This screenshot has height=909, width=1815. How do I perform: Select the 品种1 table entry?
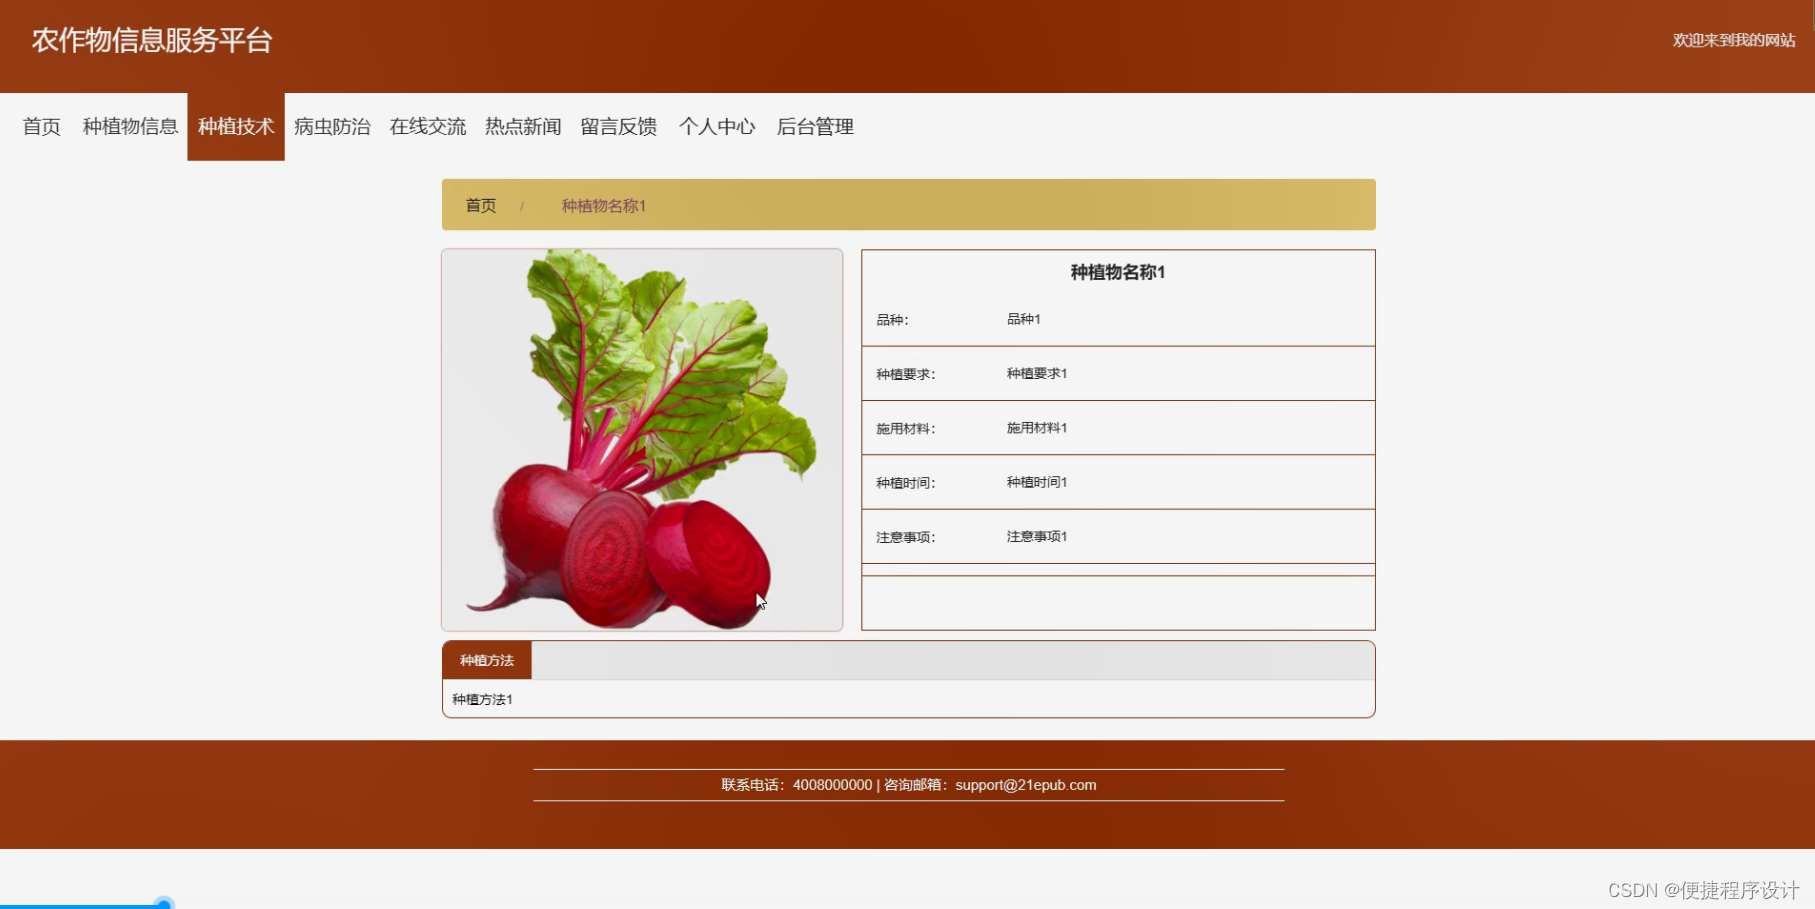pos(1023,319)
